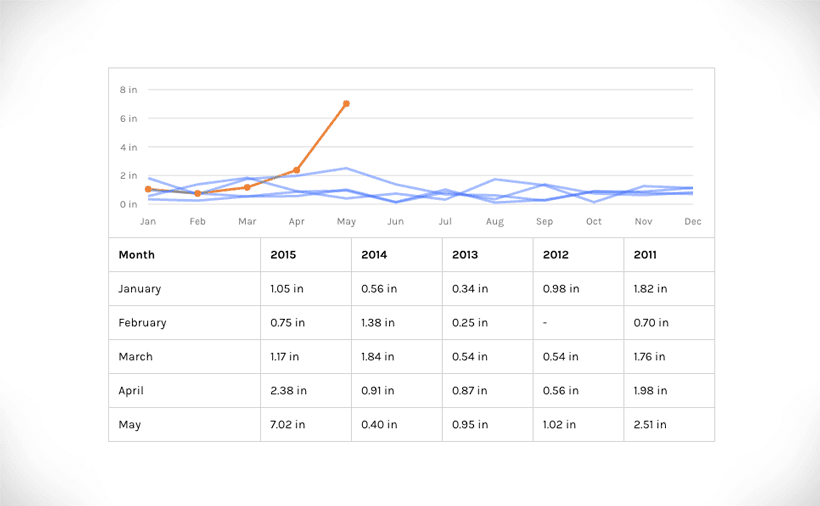Click the 2014 column header
820x506 pixels.
tap(374, 255)
